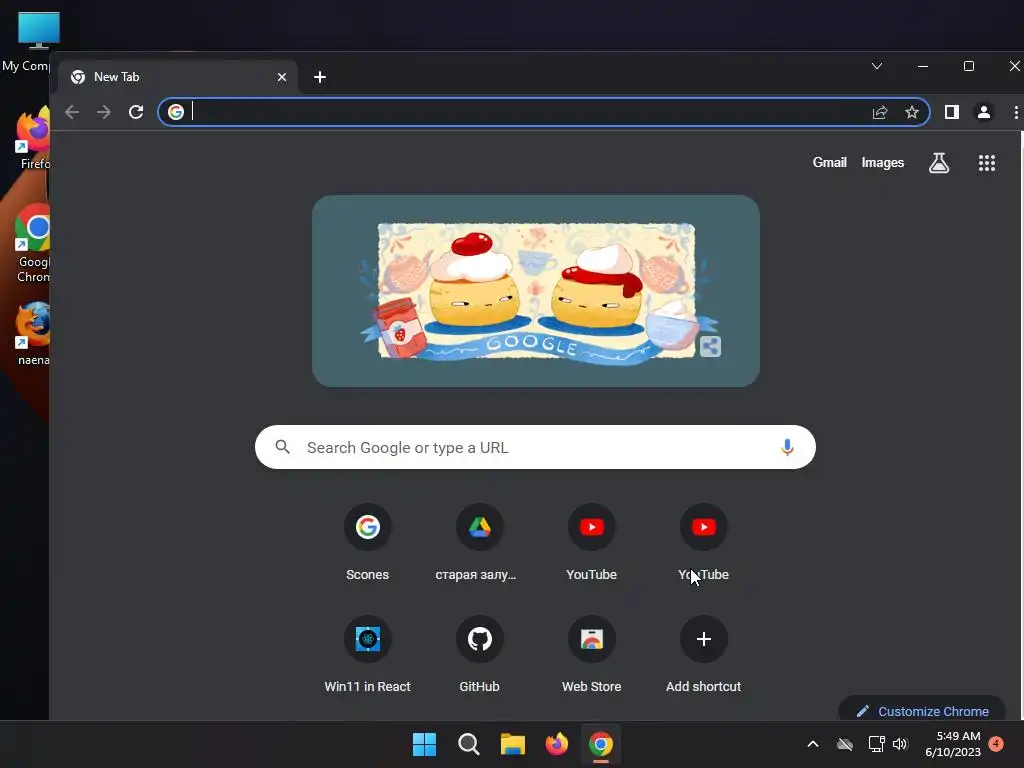
Task: Open the Windows Start menu
Action: coord(424,744)
